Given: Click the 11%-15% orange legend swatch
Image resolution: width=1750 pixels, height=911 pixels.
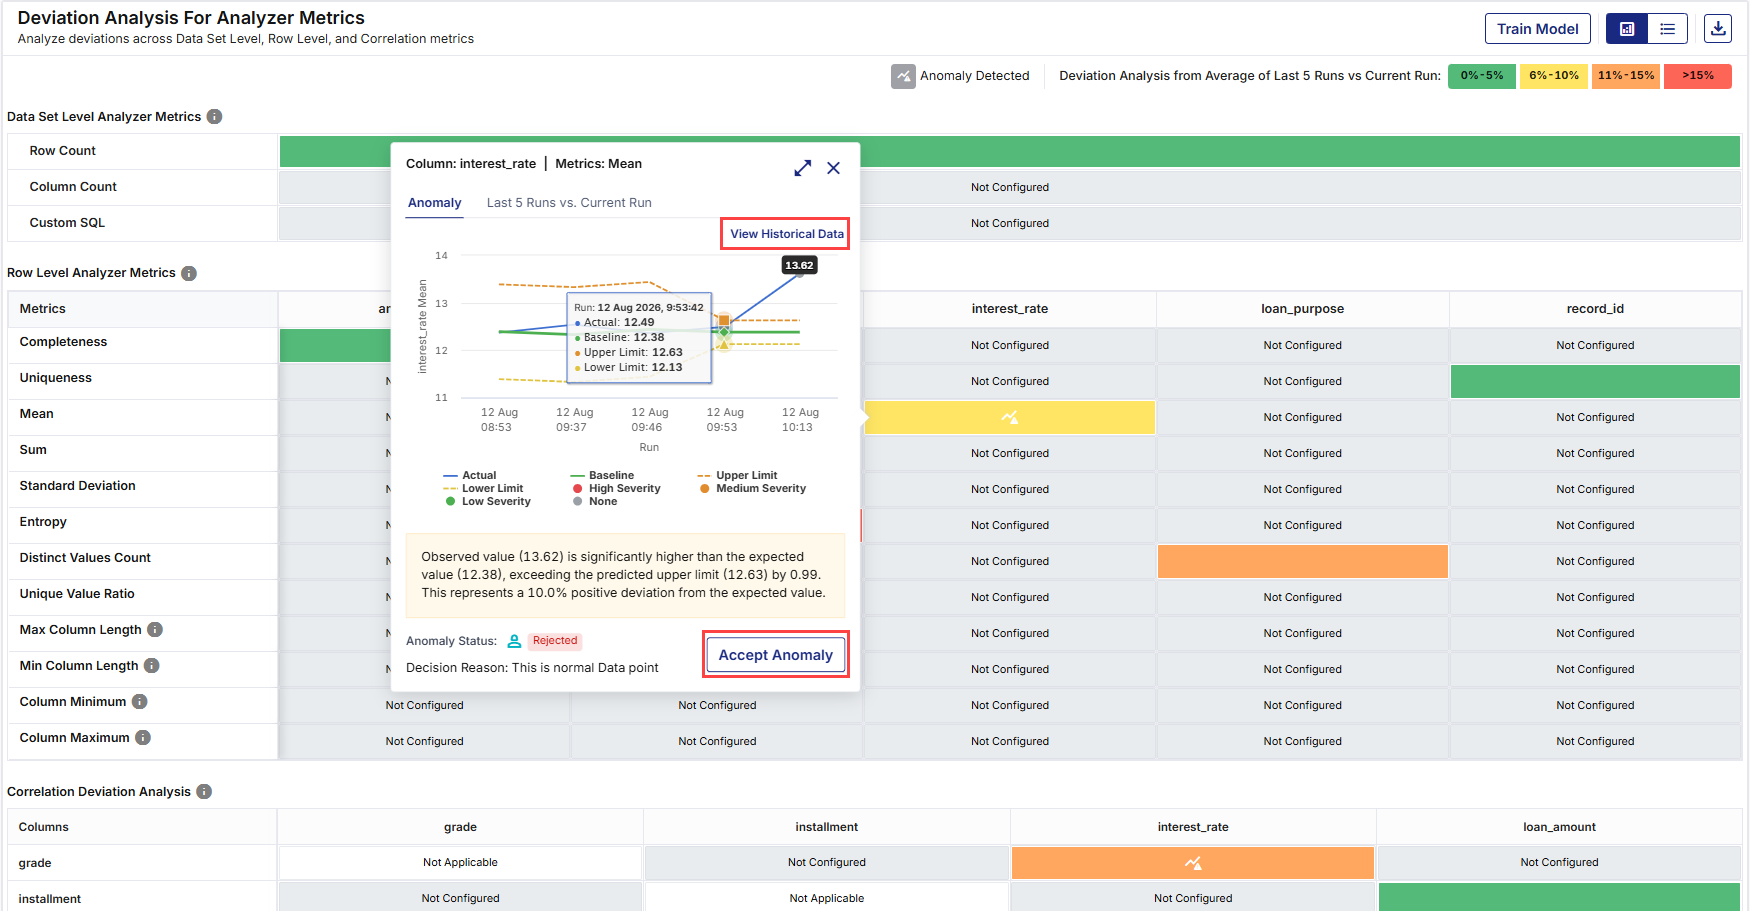Looking at the screenshot, I should (x=1625, y=76).
